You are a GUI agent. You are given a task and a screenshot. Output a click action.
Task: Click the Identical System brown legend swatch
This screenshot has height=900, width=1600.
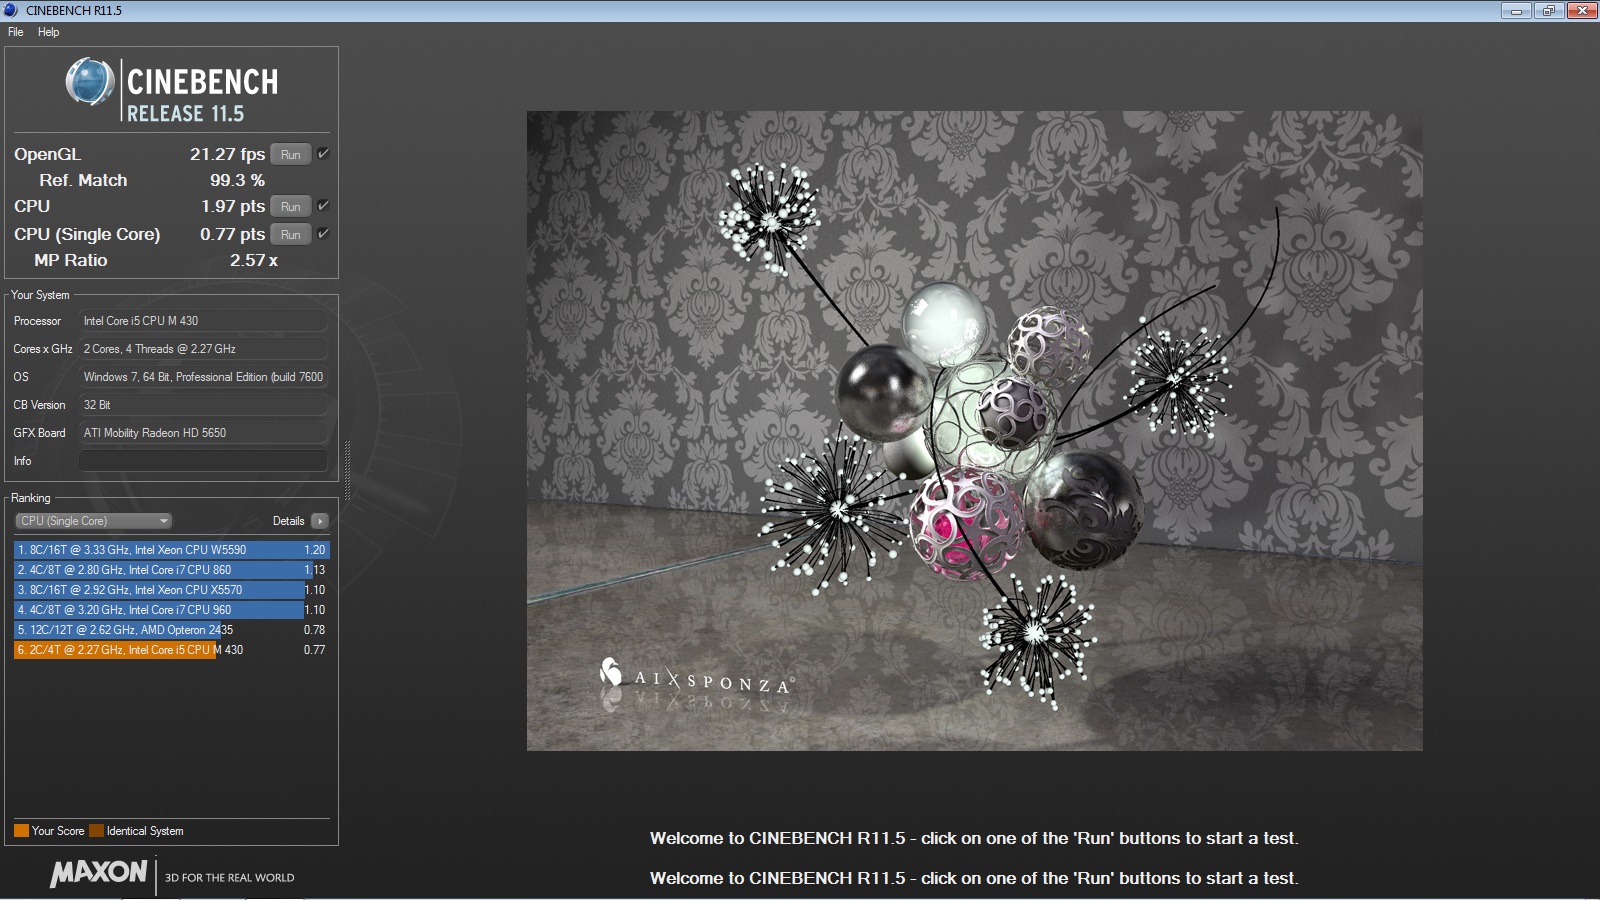(96, 831)
